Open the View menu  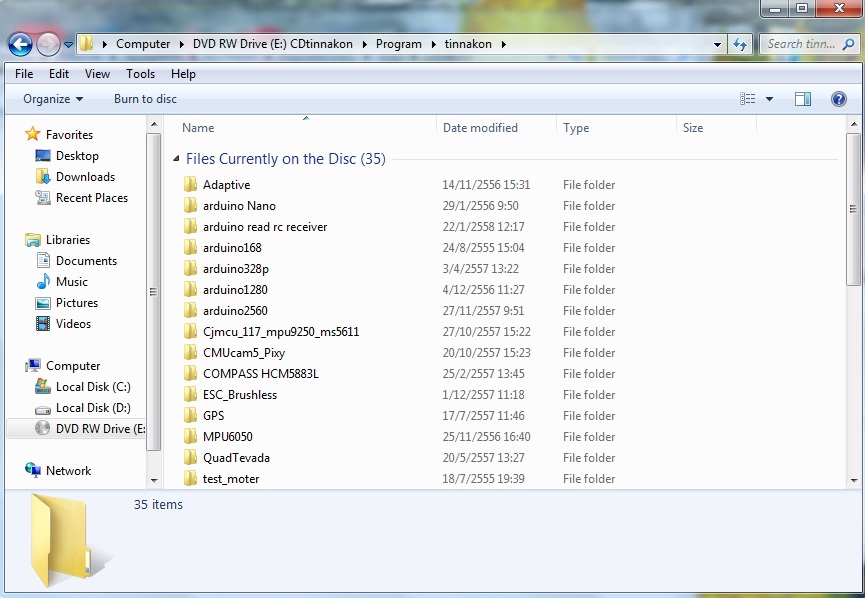(x=97, y=74)
